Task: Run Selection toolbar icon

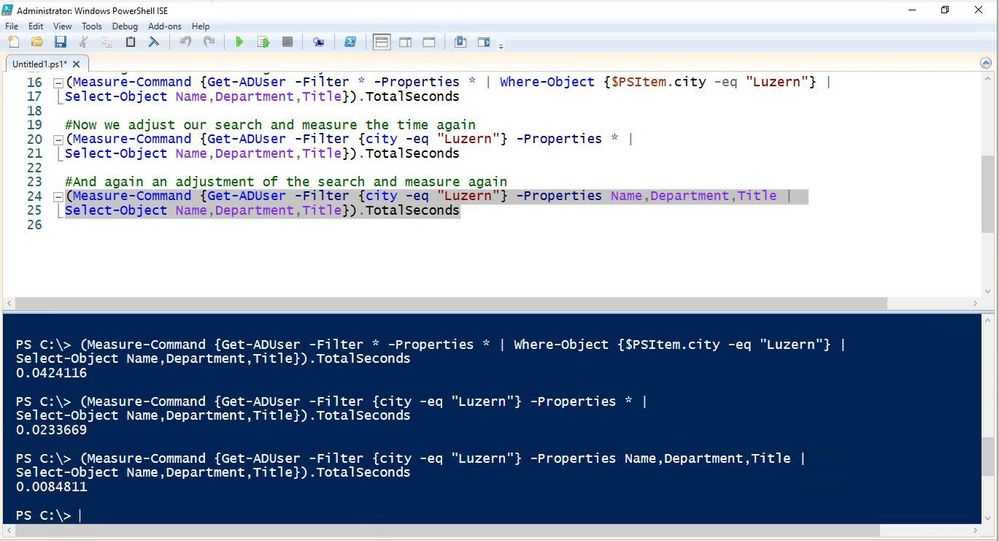Action: click(263, 42)
